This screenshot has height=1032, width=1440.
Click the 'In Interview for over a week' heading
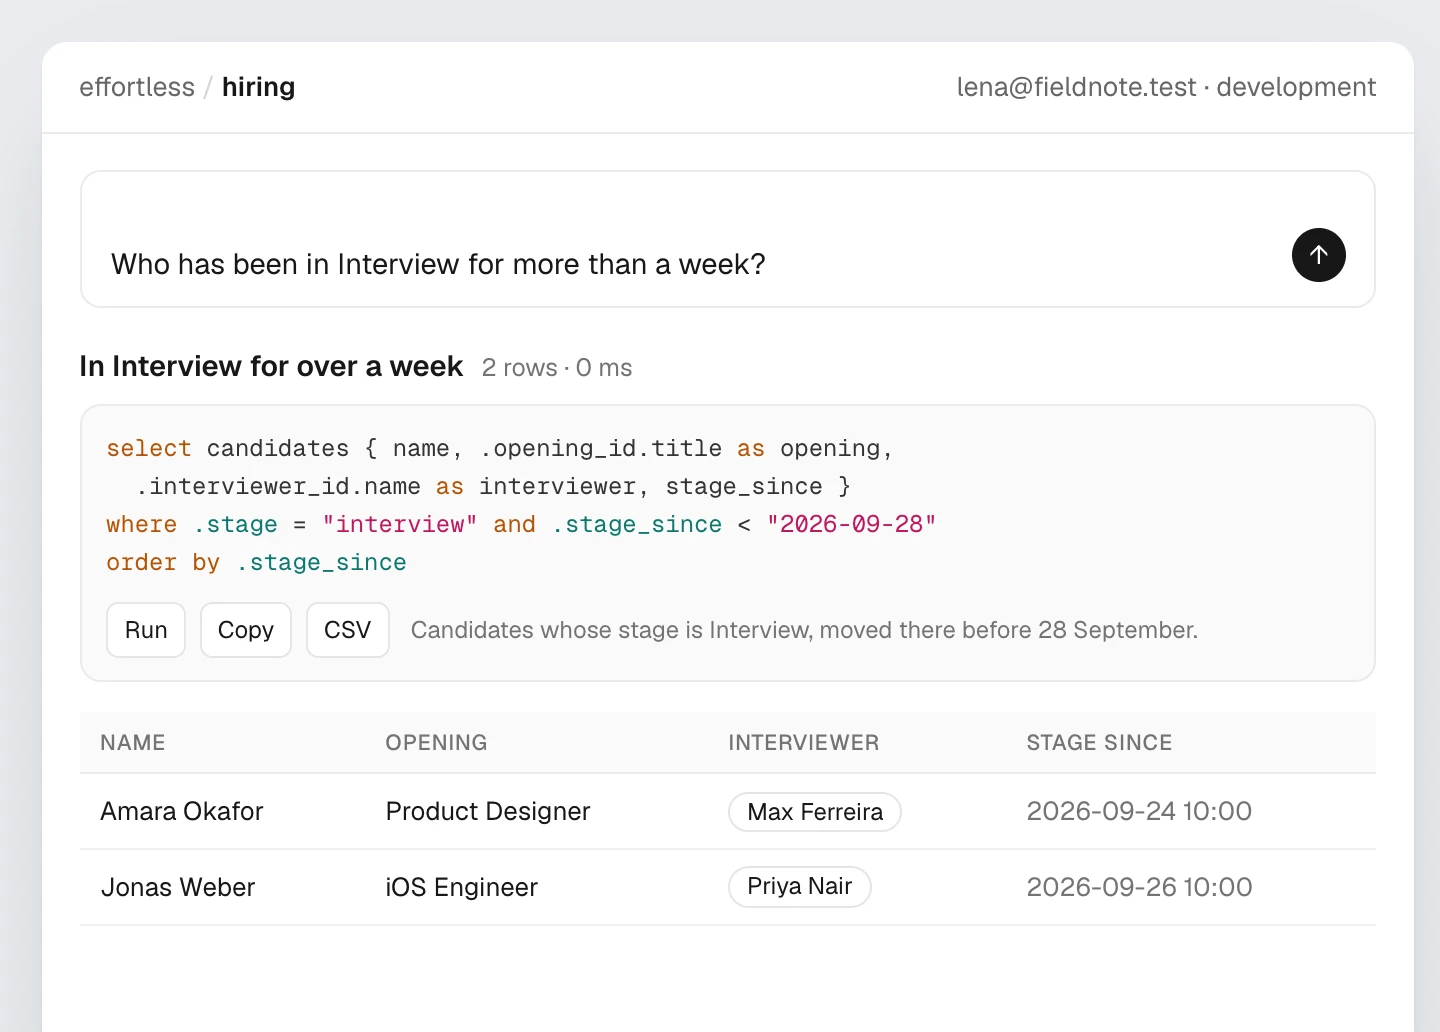(x=271, y=367)
